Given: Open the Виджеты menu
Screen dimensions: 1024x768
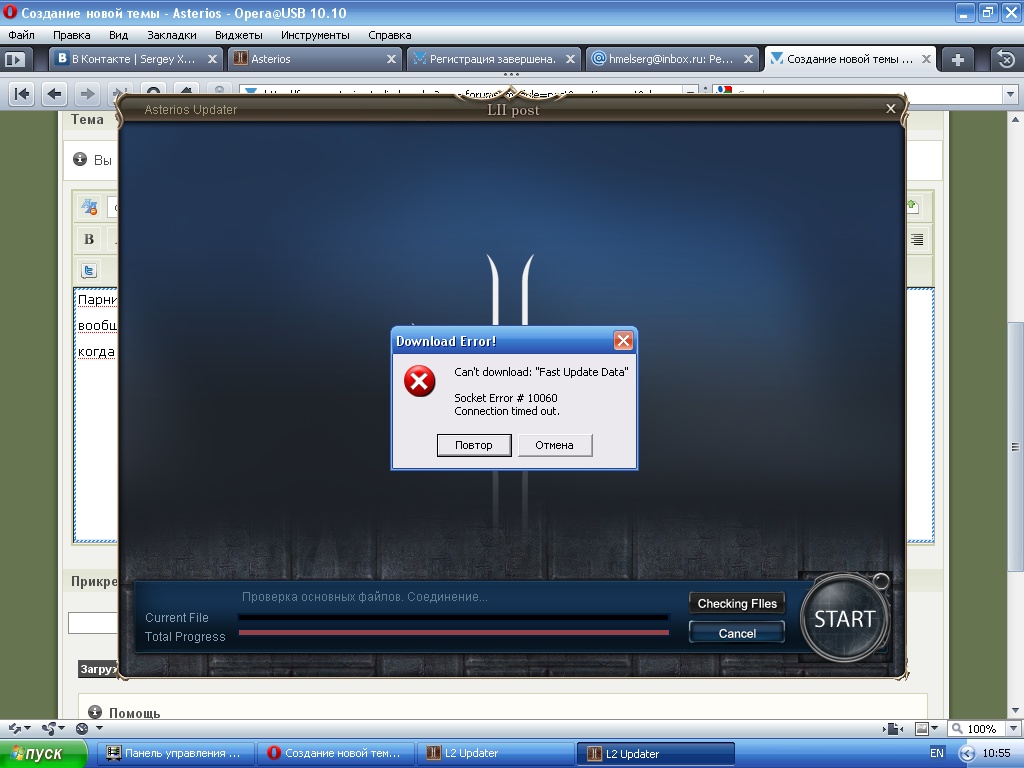Looking at the screenshot, I should (238, 35).
